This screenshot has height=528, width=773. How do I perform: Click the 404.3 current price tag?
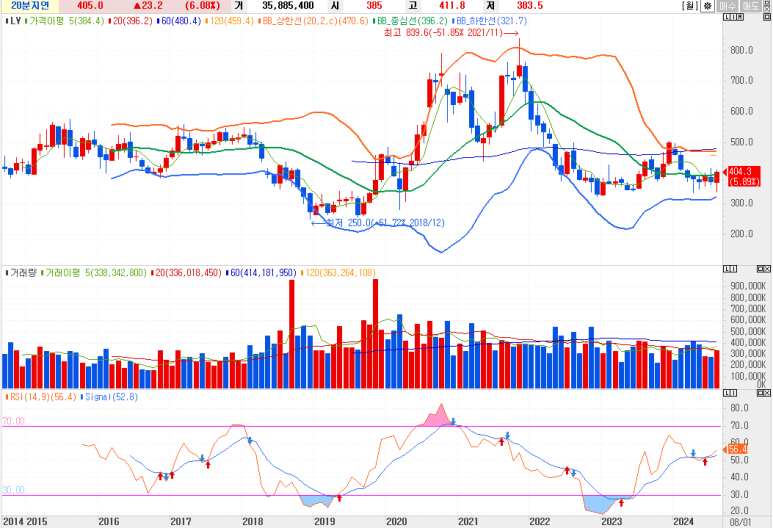(743, 176)
